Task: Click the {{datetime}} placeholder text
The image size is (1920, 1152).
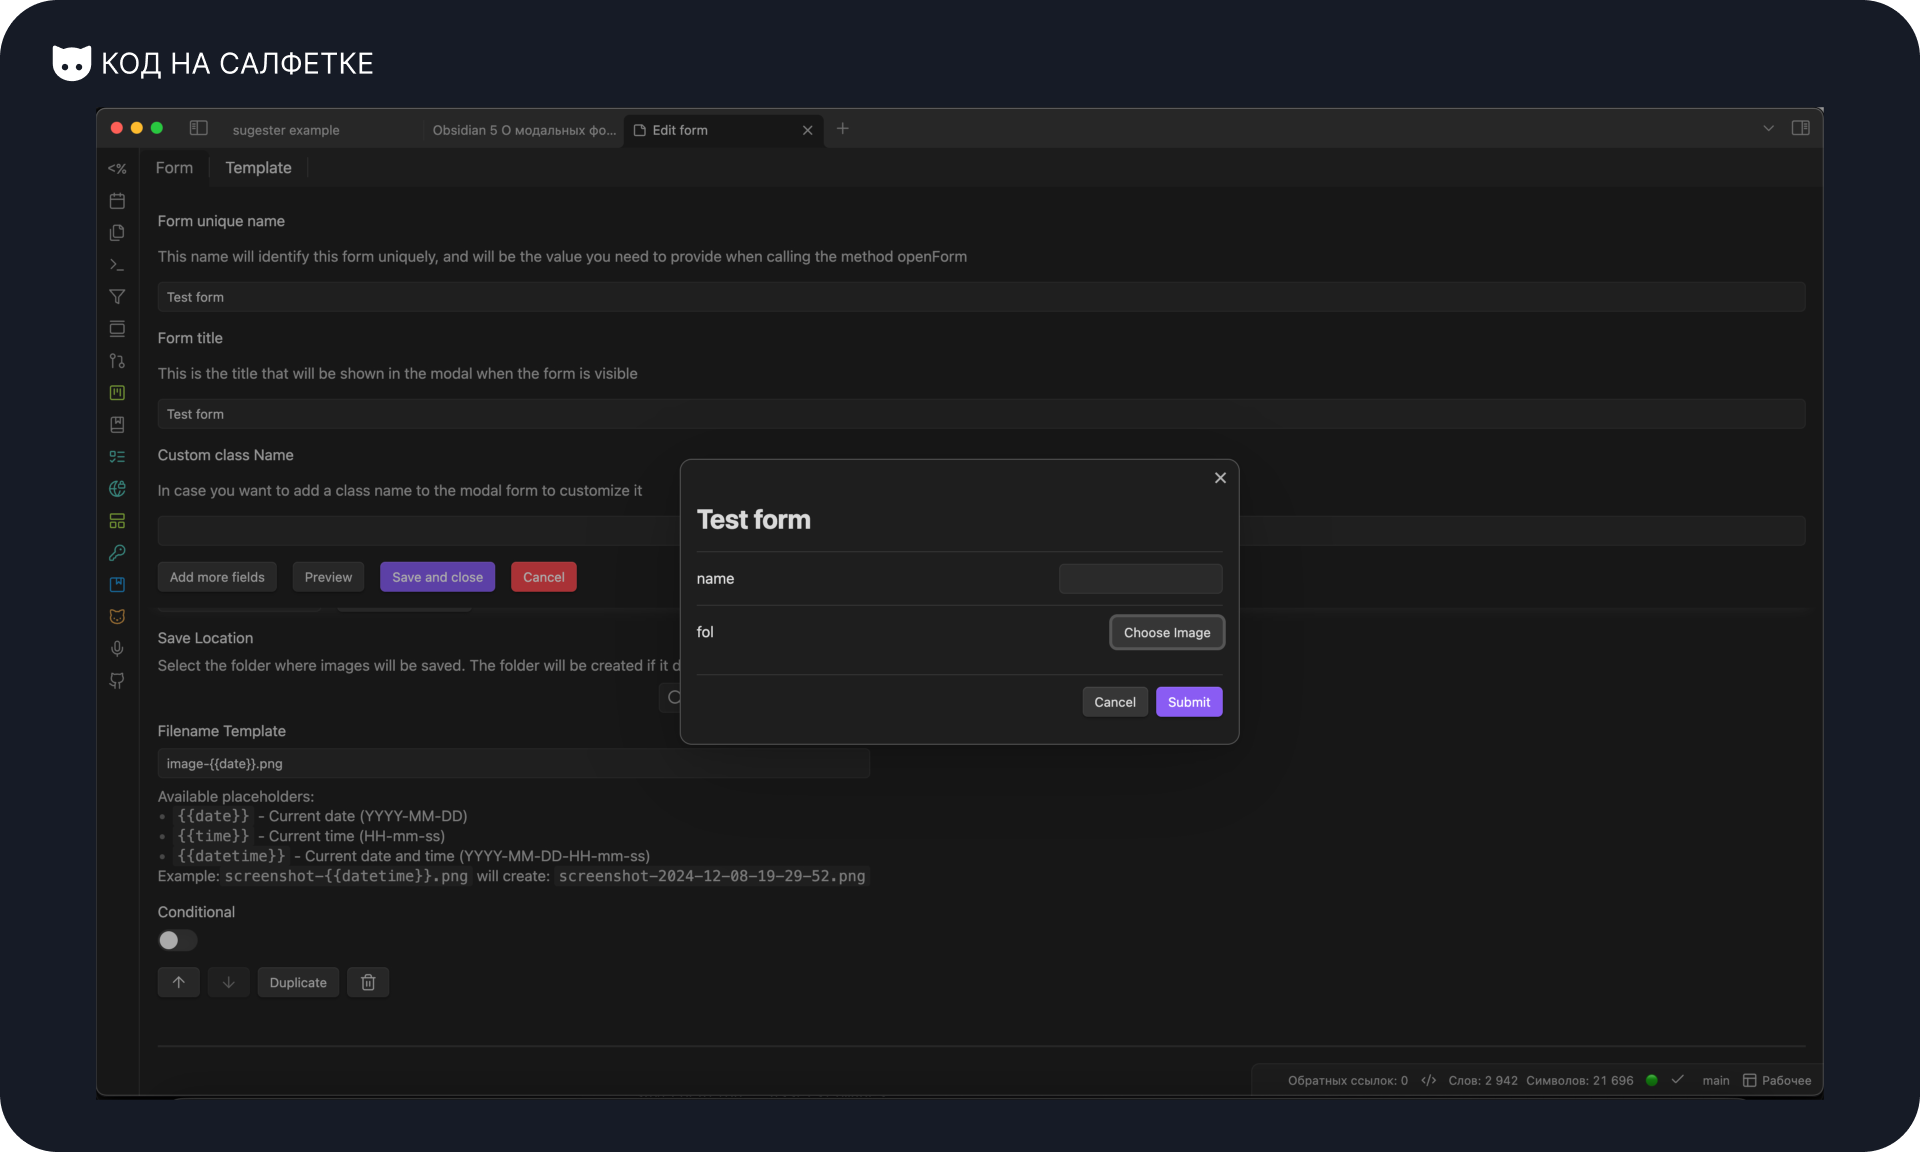Action: tap(230, 856)
